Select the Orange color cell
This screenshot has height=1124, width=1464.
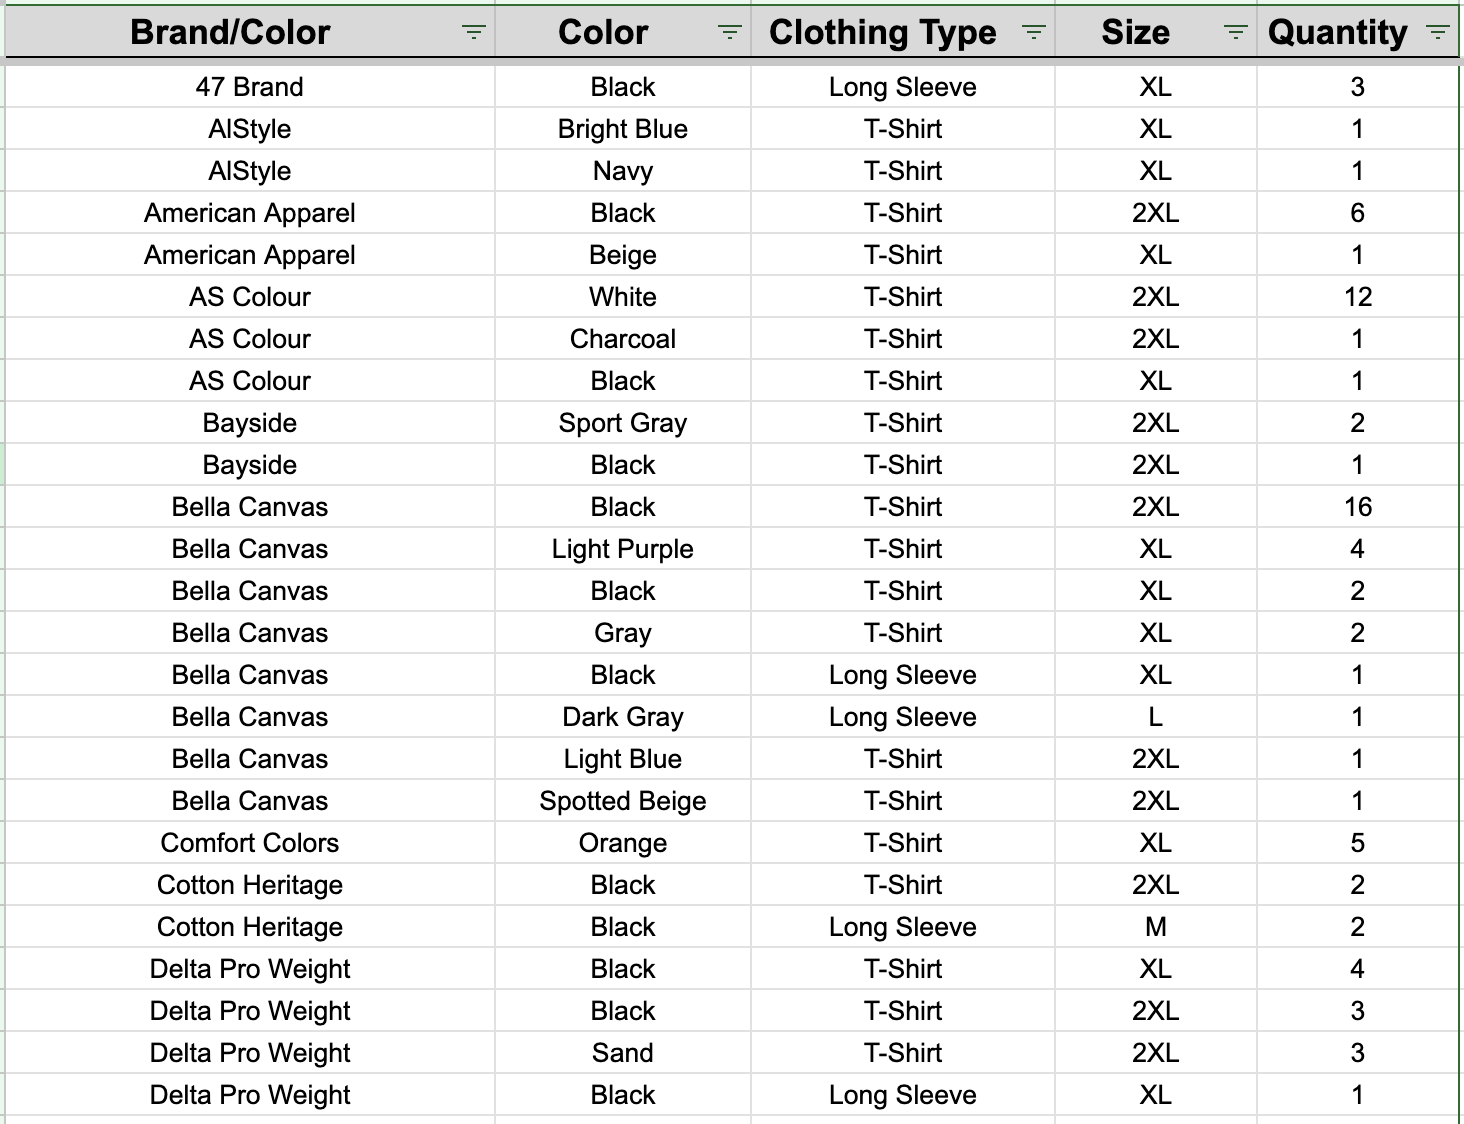[623, 843]
